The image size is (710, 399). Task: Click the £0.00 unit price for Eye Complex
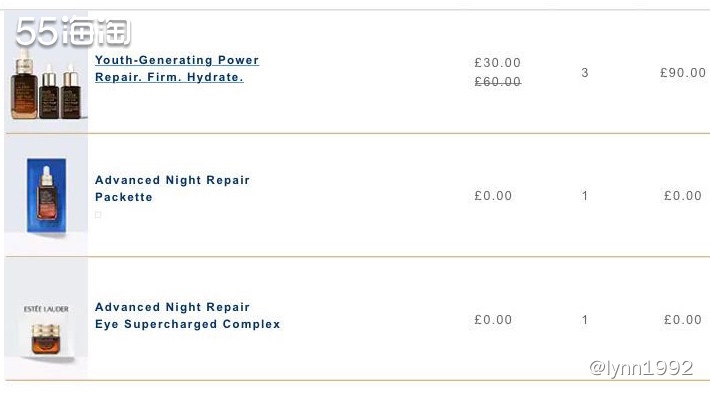493,320
